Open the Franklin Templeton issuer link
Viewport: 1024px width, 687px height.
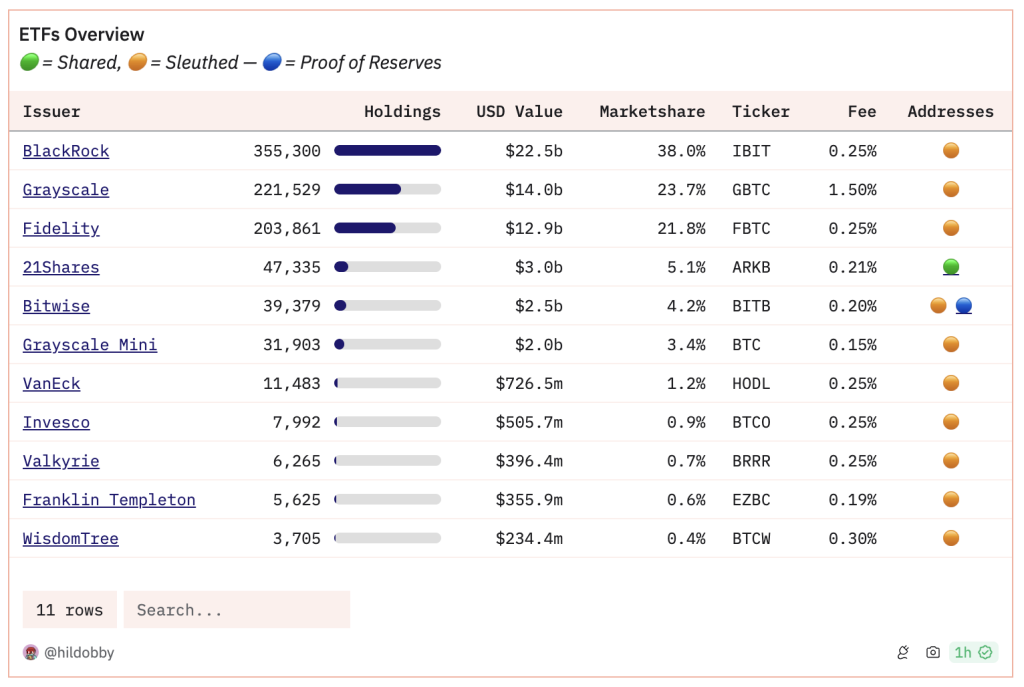(109, 500)
